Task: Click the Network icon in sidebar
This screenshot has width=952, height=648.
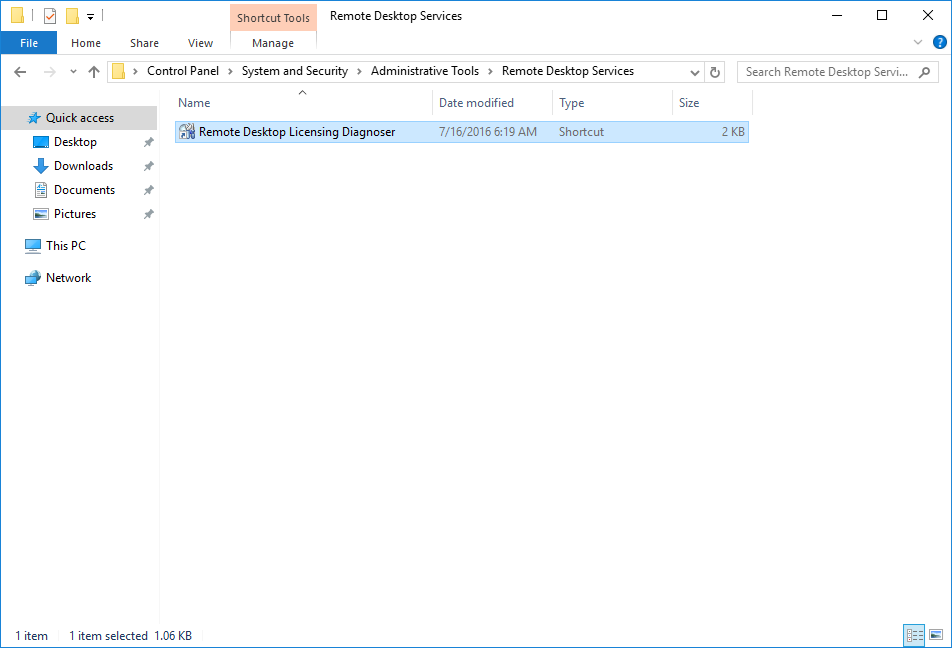Action: click(x=33, y=278)
